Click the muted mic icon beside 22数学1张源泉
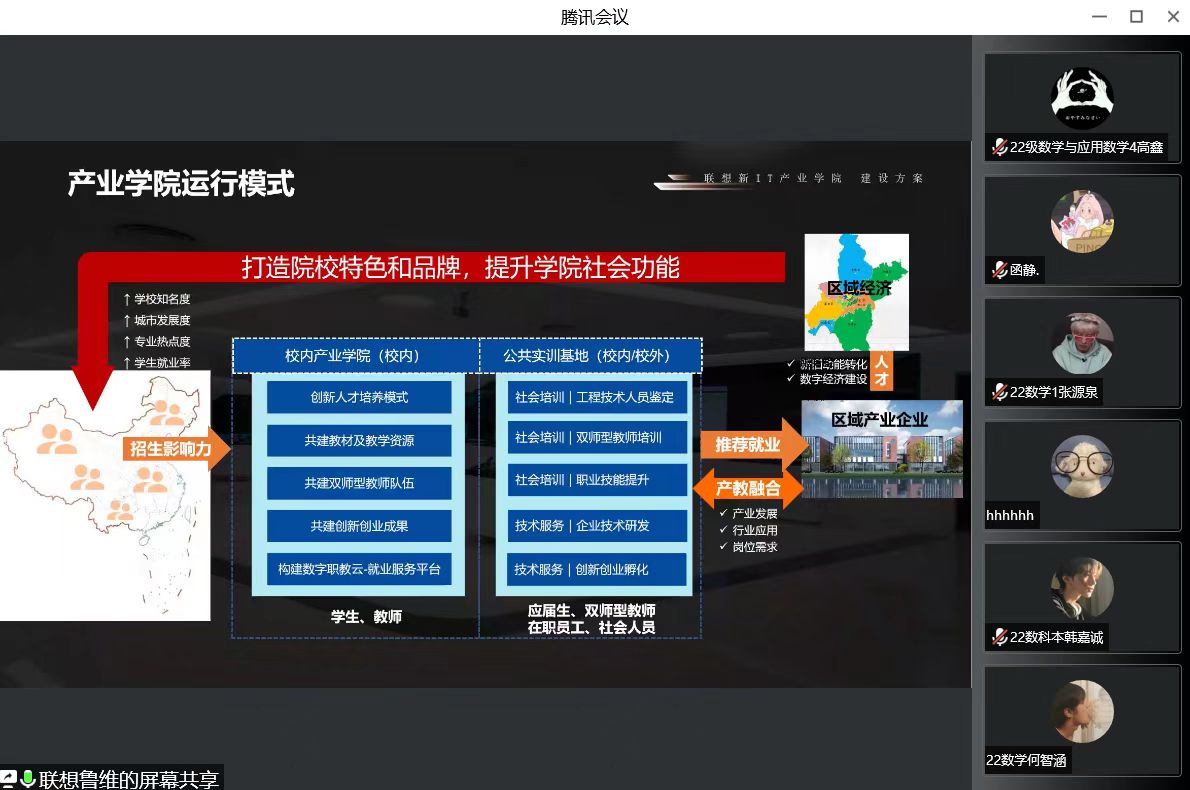The width and height of the screenshot is (1190, 790). tap(998, 392)
